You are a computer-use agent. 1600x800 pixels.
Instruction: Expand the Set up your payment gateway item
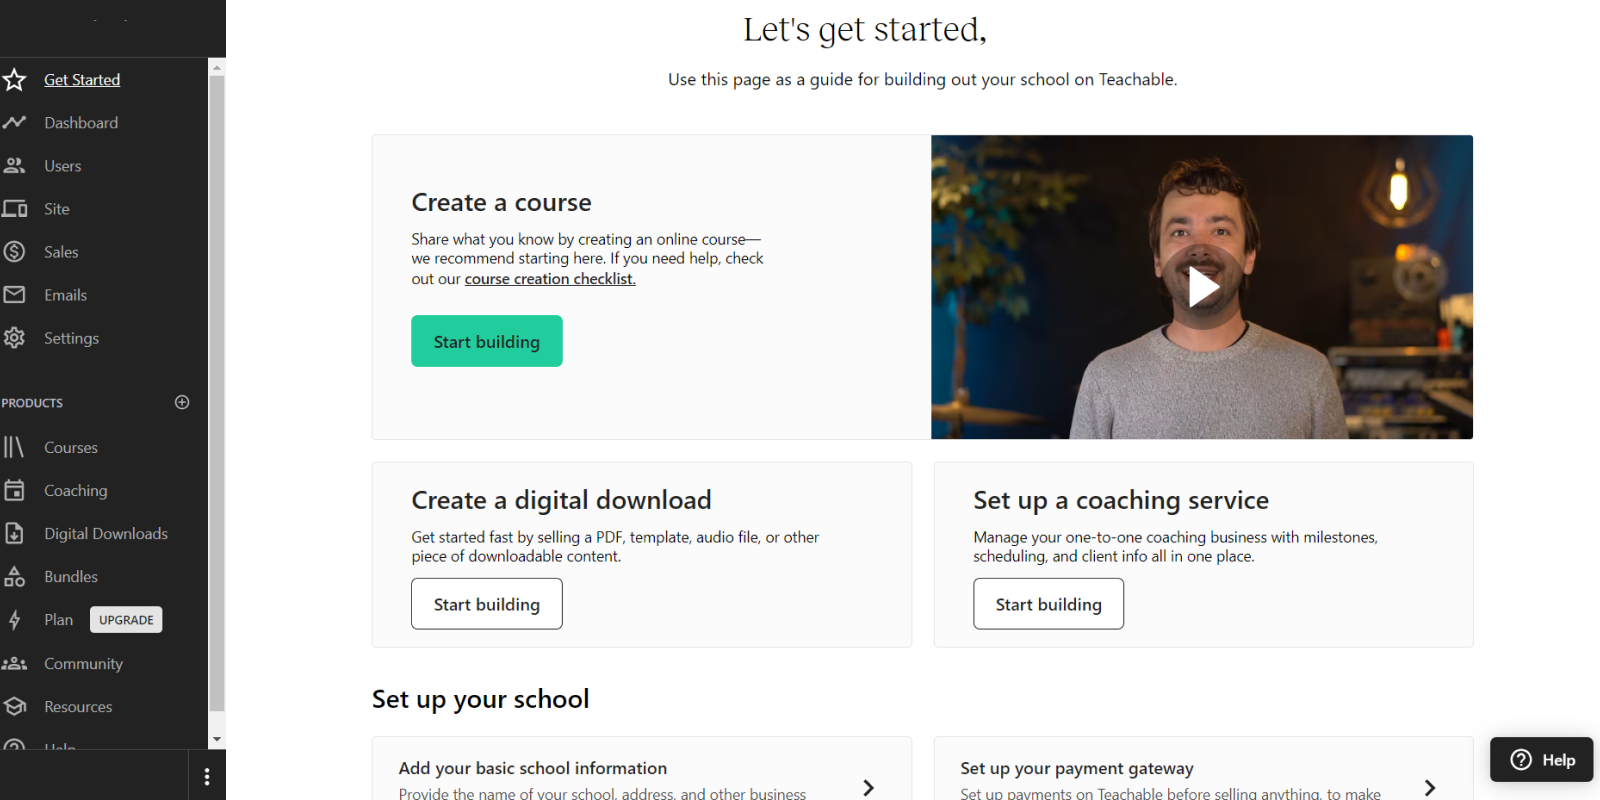[1430, 787]
